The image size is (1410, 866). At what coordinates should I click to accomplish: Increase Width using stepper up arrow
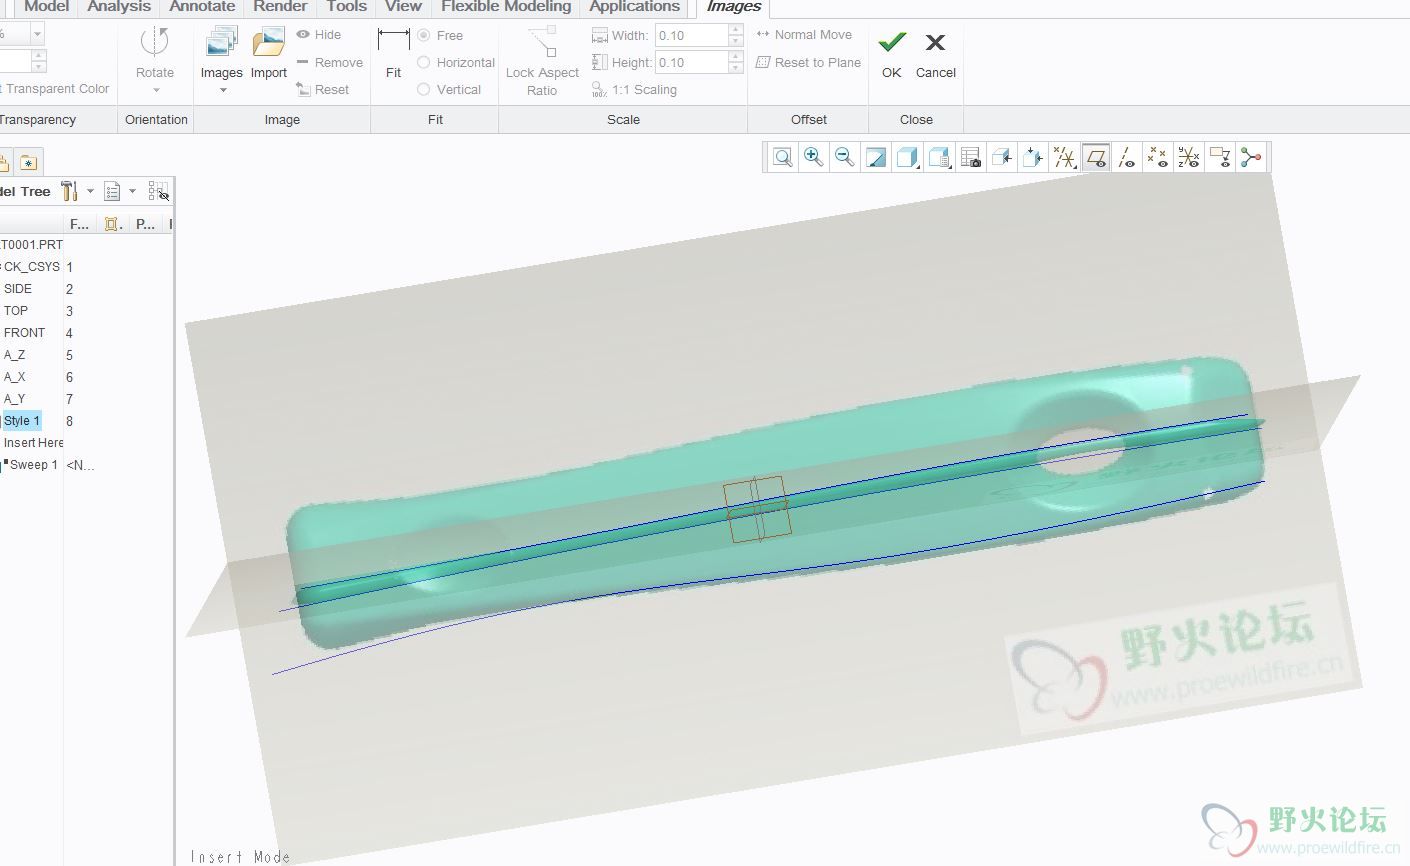[x=736, y=30]
